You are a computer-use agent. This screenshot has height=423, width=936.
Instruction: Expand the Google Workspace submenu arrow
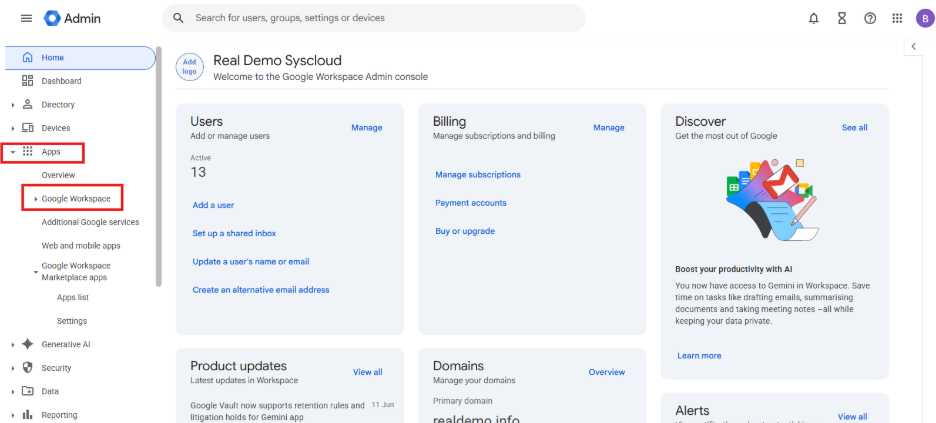36,199
